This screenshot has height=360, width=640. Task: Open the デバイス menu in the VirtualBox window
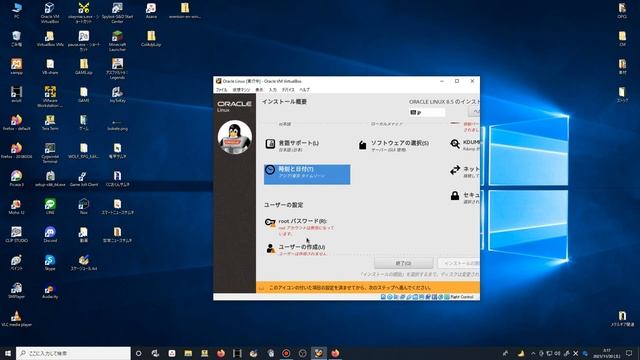(288, 90)
